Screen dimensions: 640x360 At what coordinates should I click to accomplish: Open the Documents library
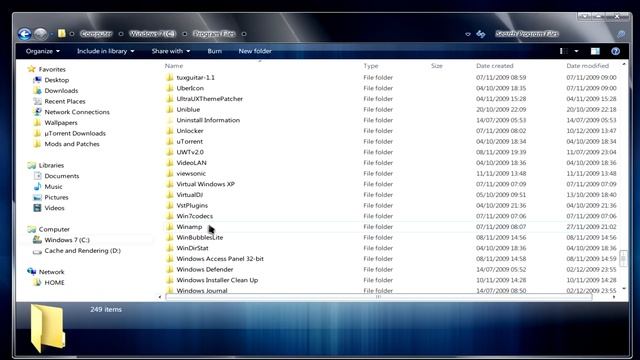[62, 176]
